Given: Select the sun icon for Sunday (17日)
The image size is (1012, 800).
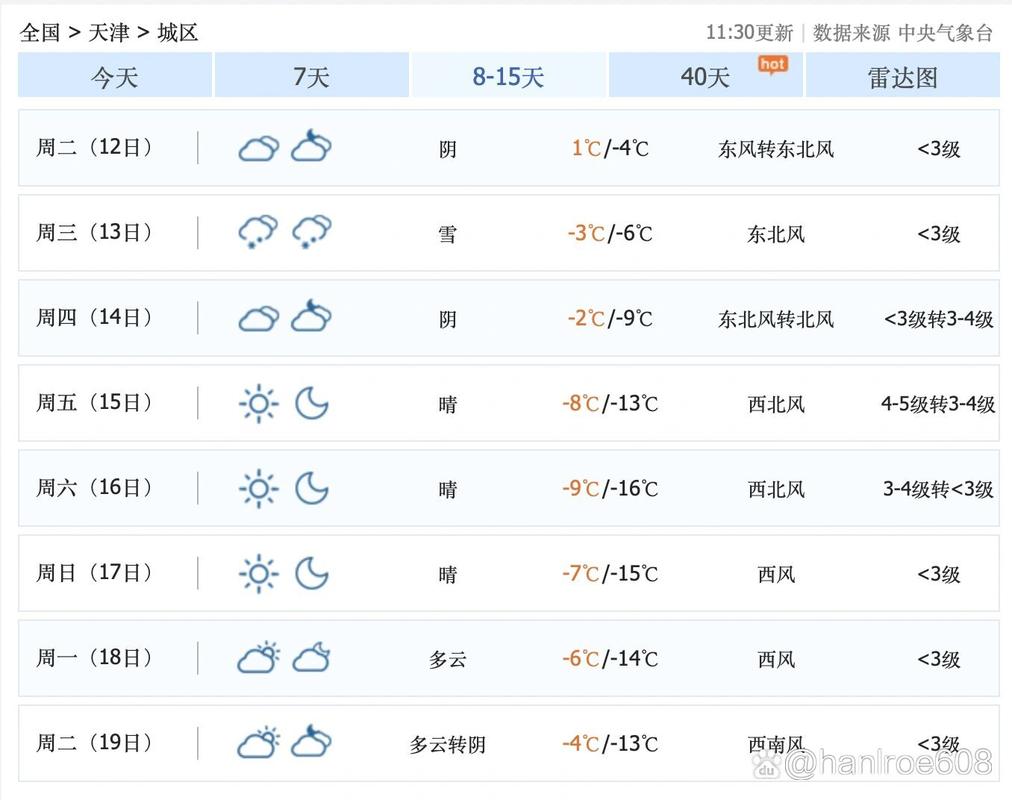Looking at the screenshot, I should pos(257,573).
